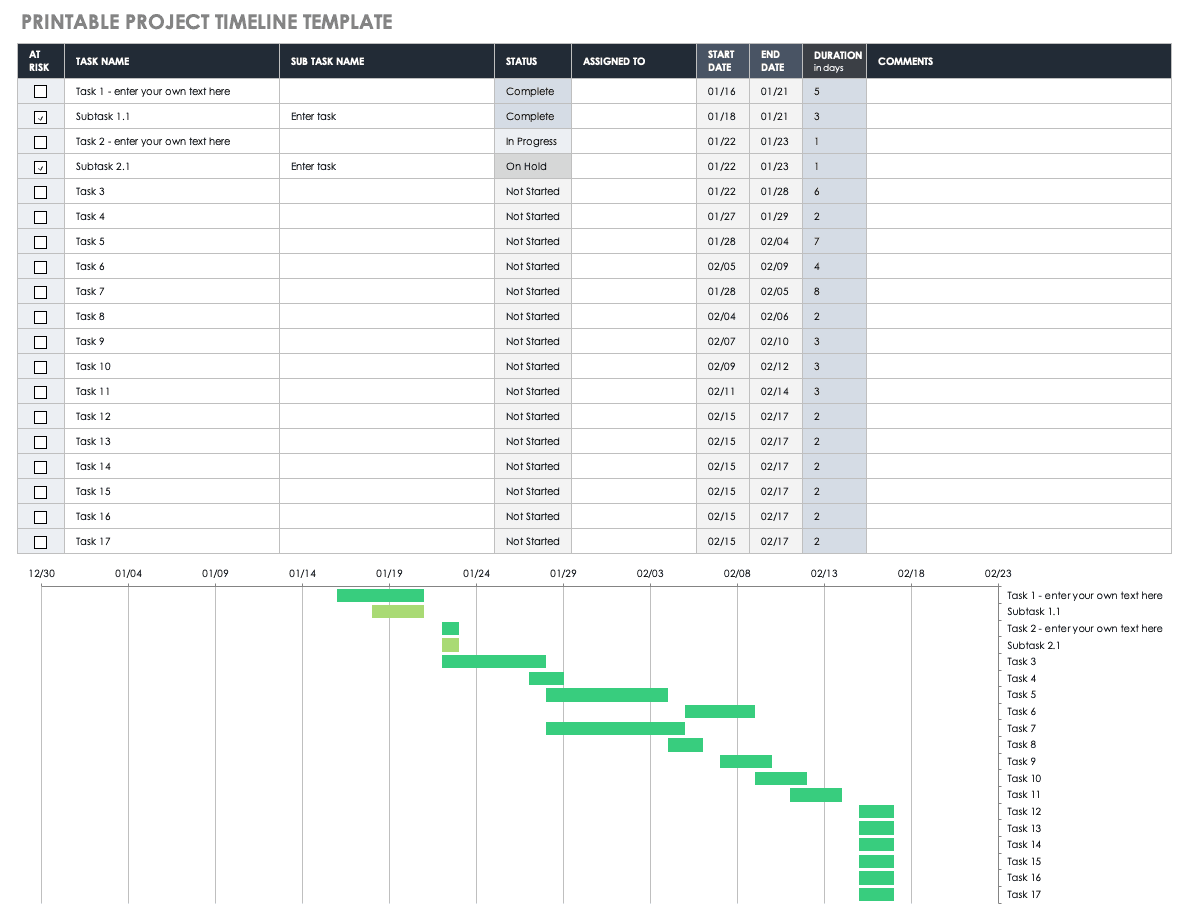Viewport: 1190px width, 921px height.
Task: Open the On Hold status cell
Action: [532, 167]
